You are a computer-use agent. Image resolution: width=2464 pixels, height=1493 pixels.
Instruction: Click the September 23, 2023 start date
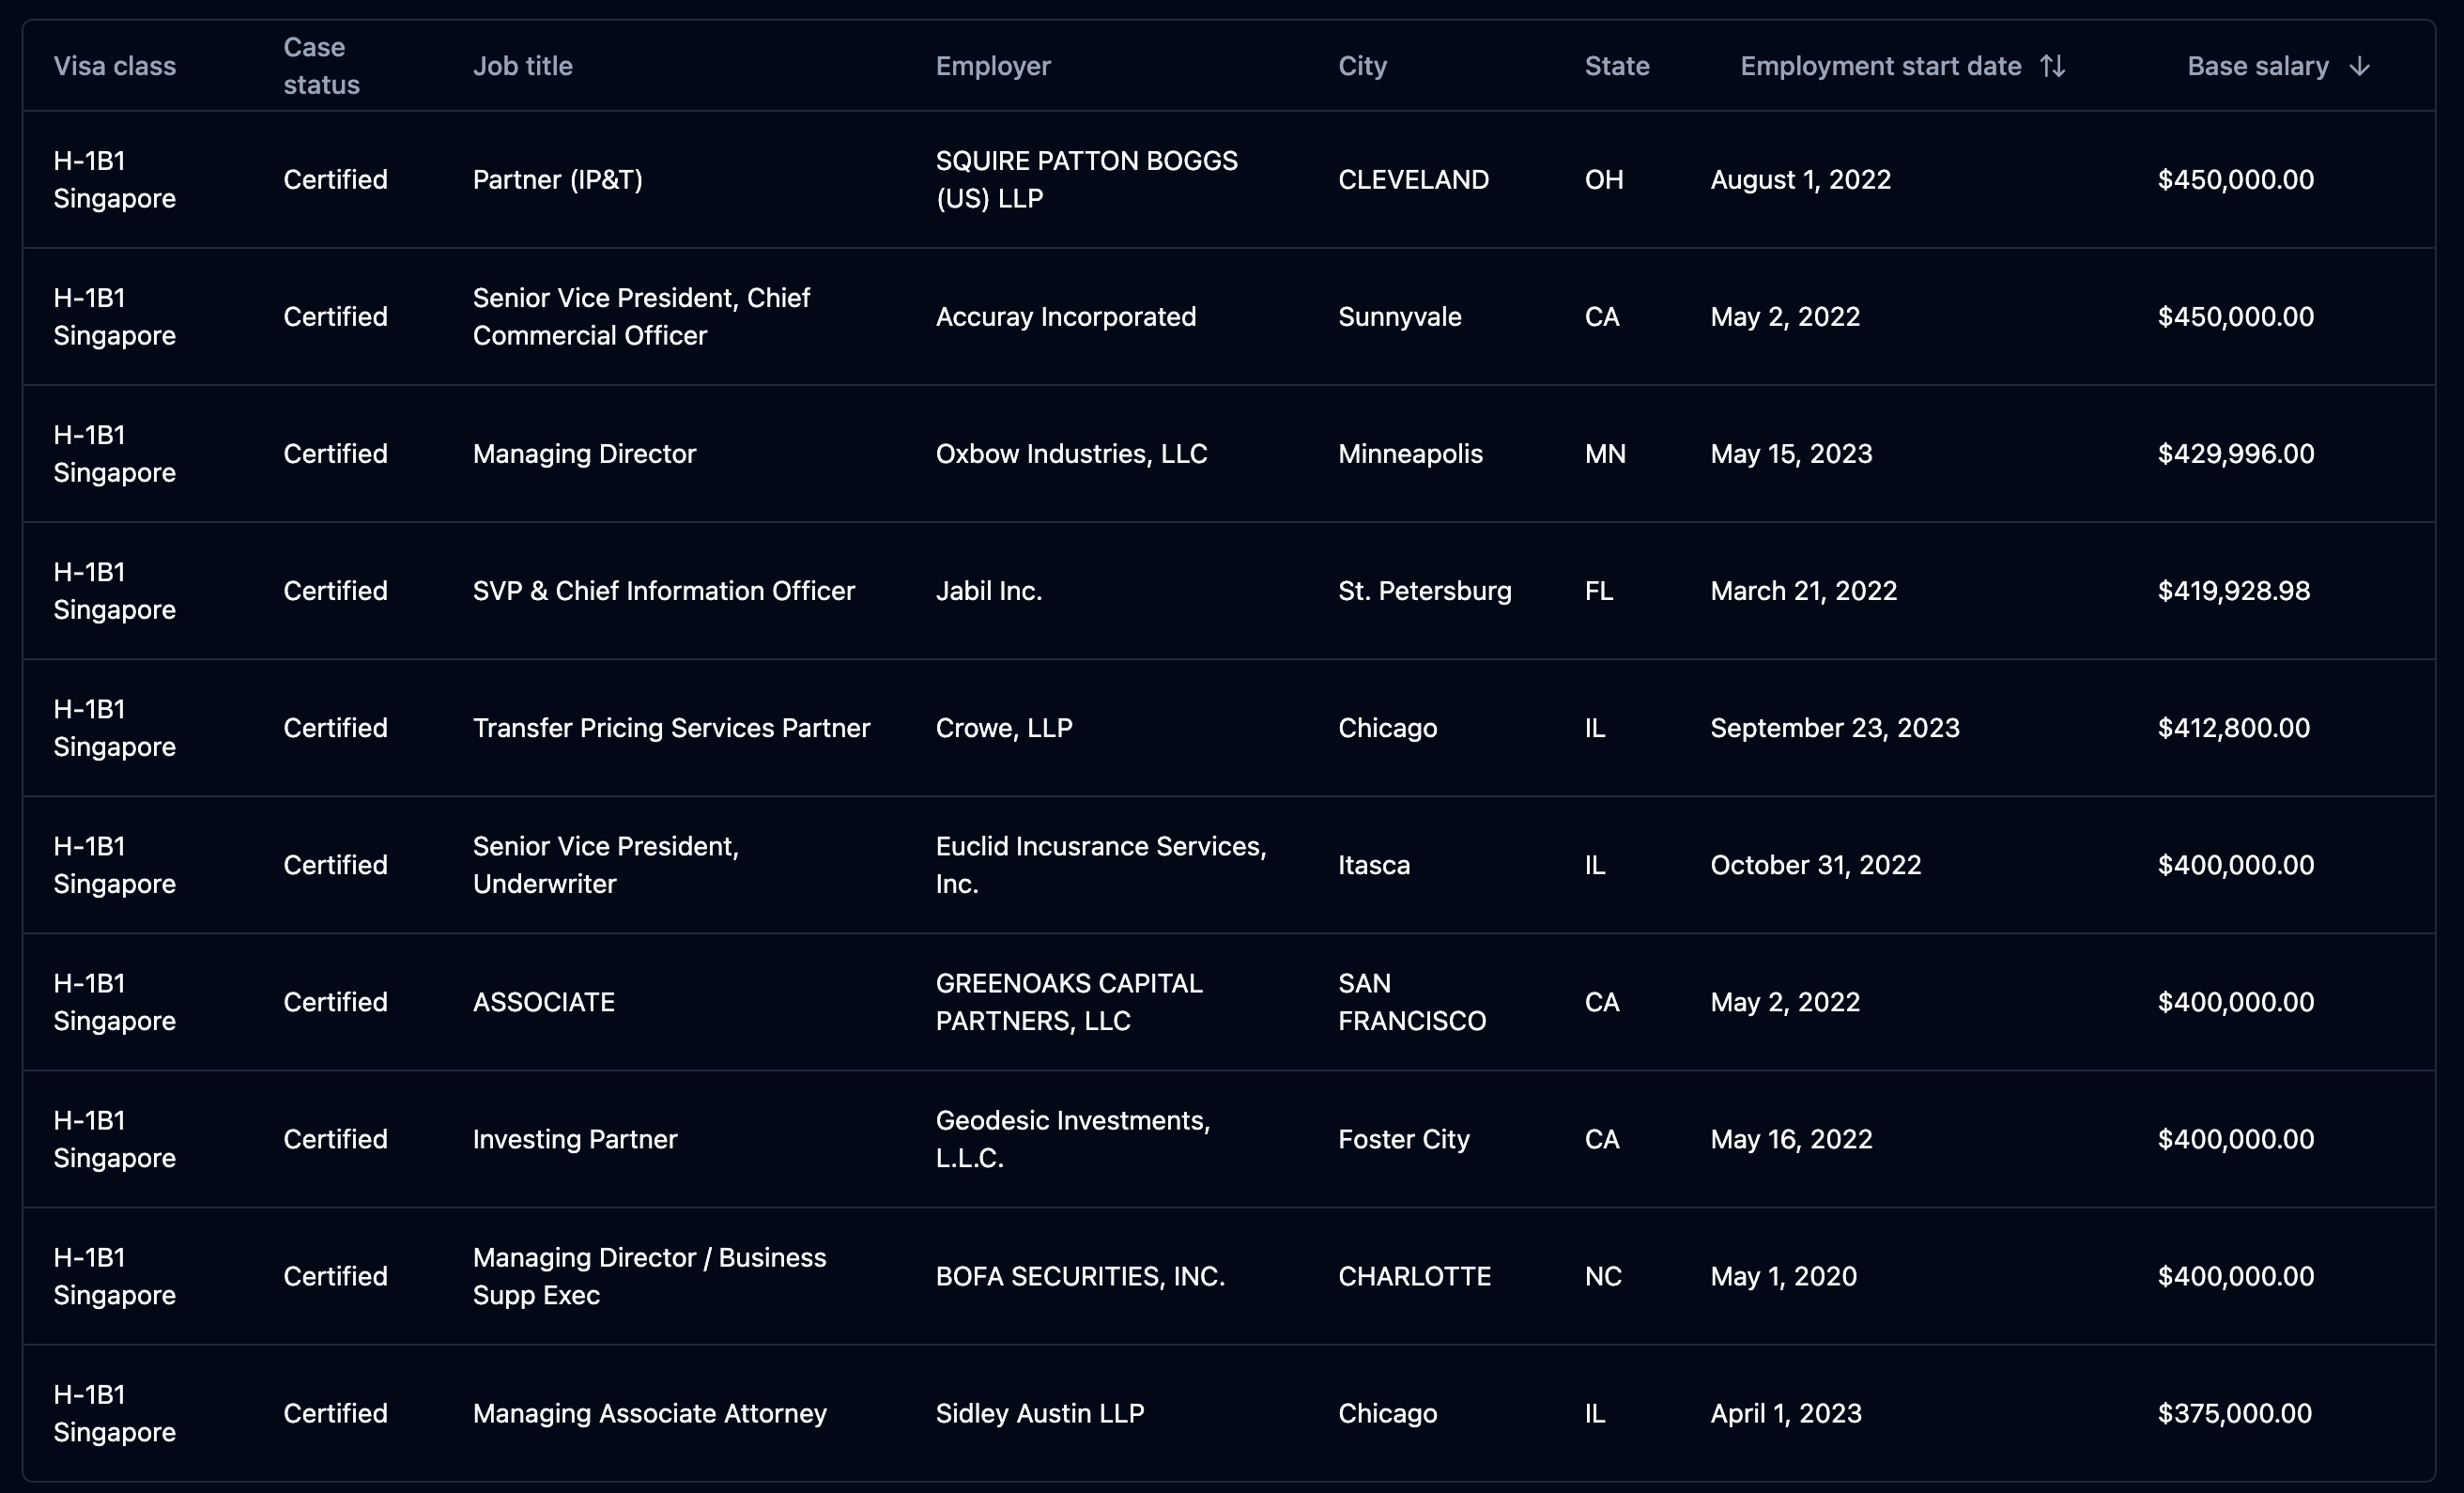[1834, 728]
